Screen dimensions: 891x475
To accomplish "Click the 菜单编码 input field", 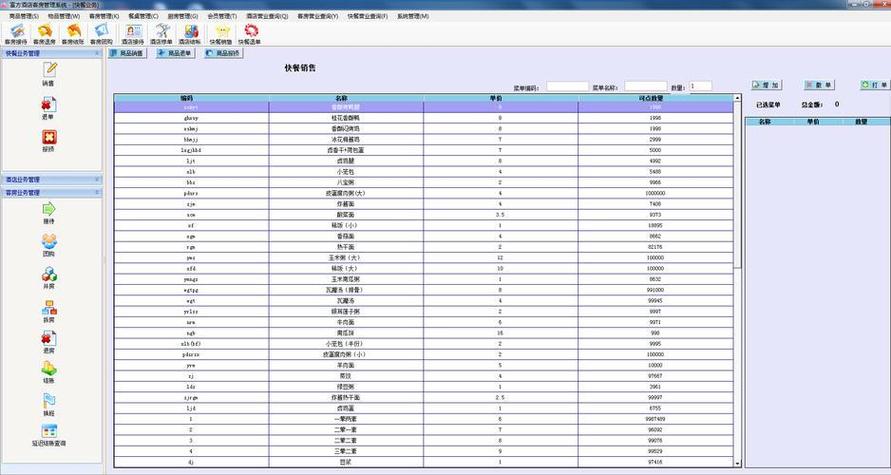I will click(x=567, y=87).
